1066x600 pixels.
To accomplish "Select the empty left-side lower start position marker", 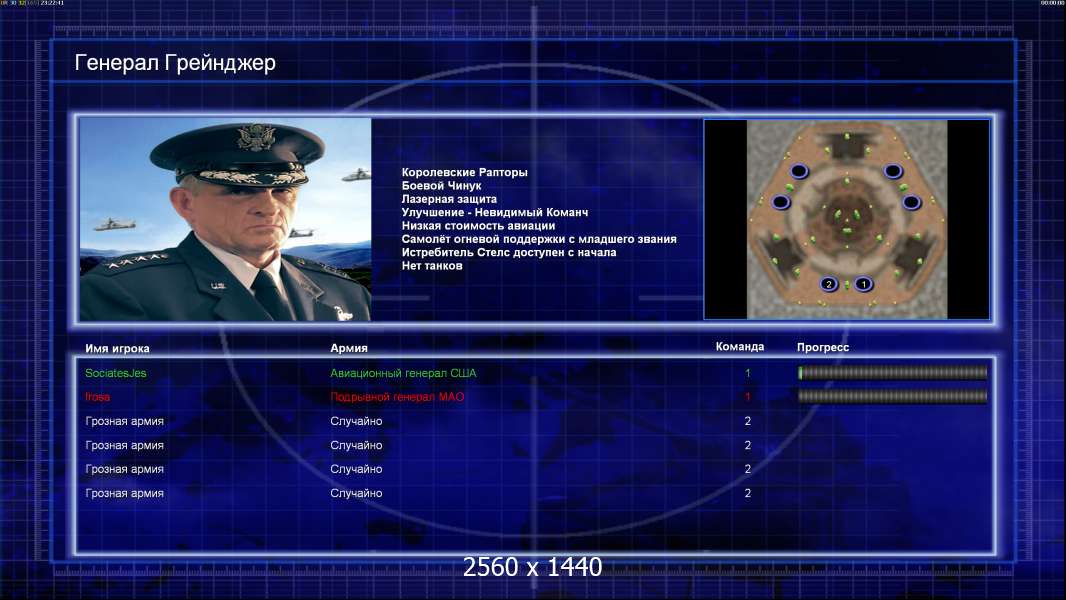I will [x=781, y=202].
